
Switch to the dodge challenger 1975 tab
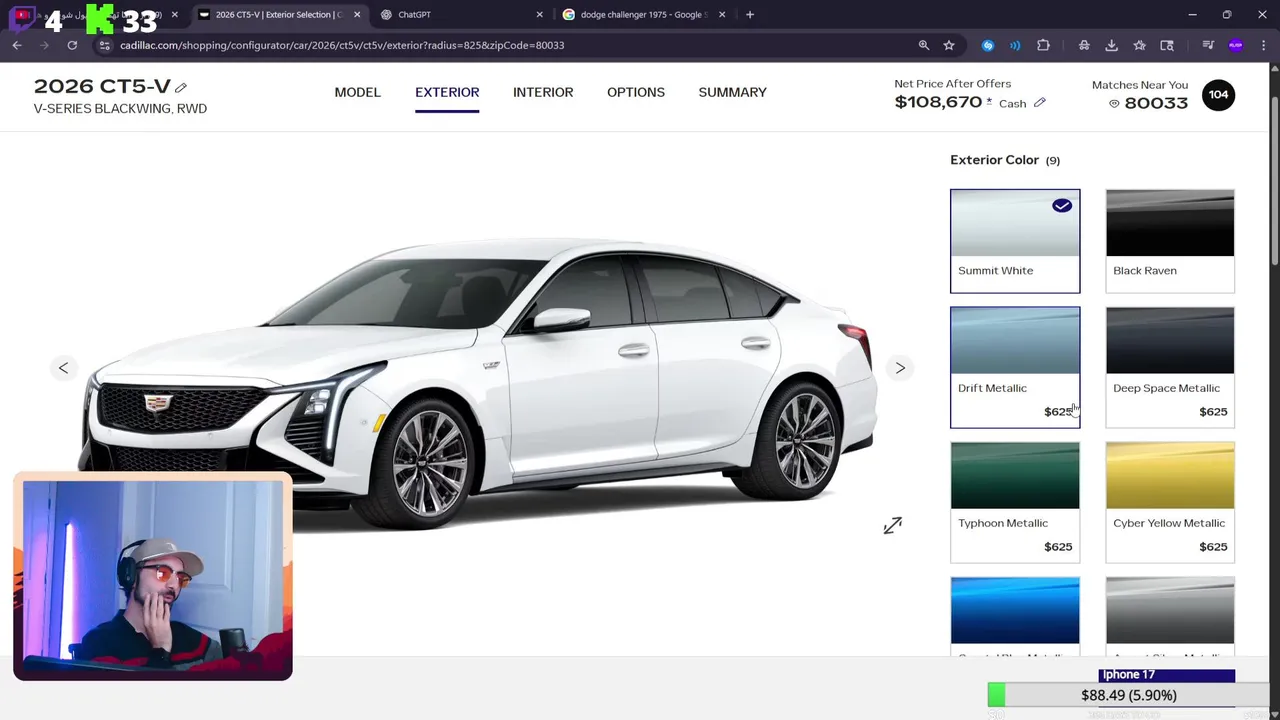coord(642,14)
